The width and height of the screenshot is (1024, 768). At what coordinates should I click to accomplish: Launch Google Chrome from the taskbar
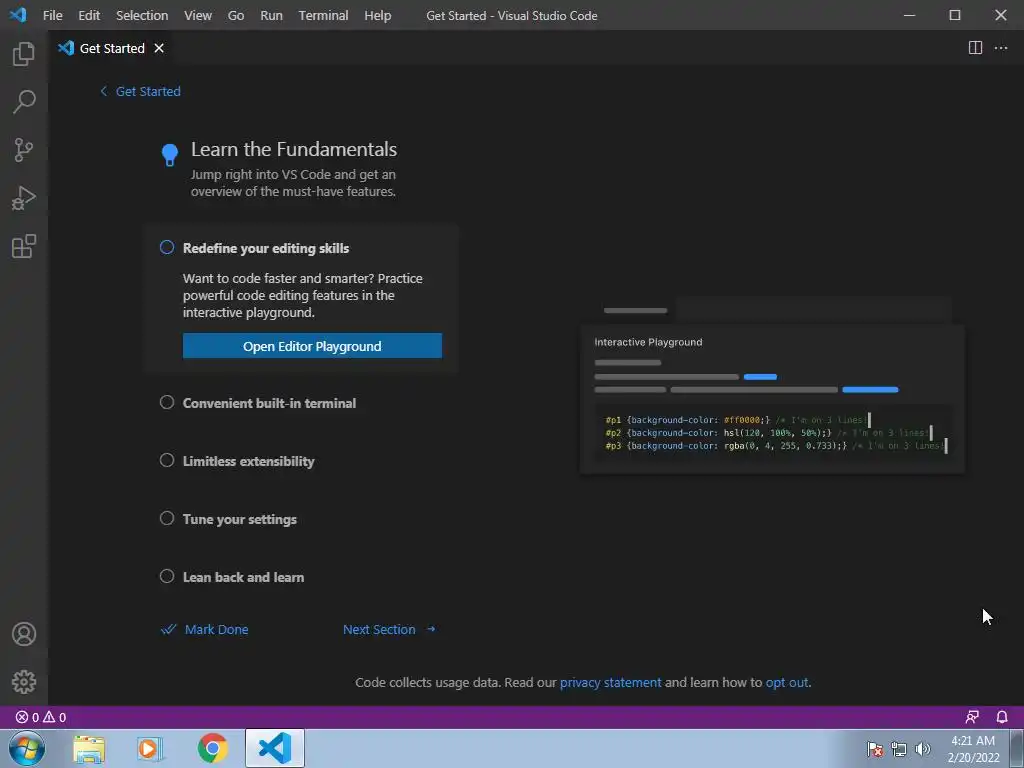[x=212, y=748]
